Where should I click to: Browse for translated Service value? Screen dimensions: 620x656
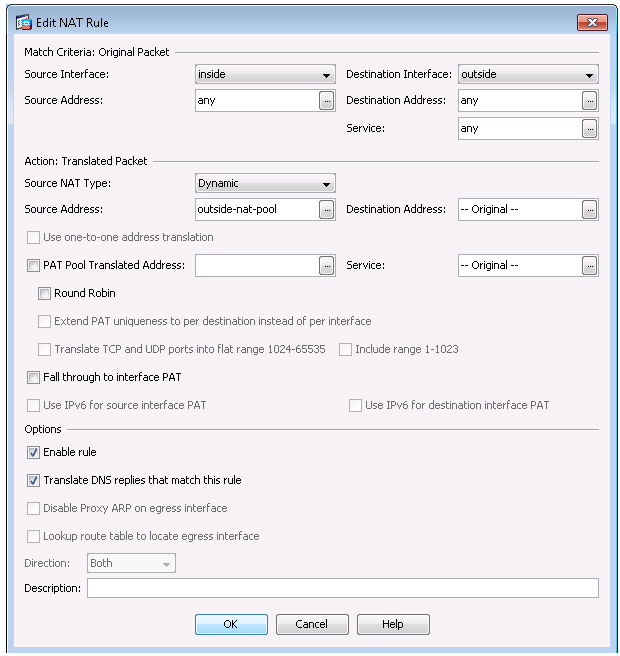point(589,266)
